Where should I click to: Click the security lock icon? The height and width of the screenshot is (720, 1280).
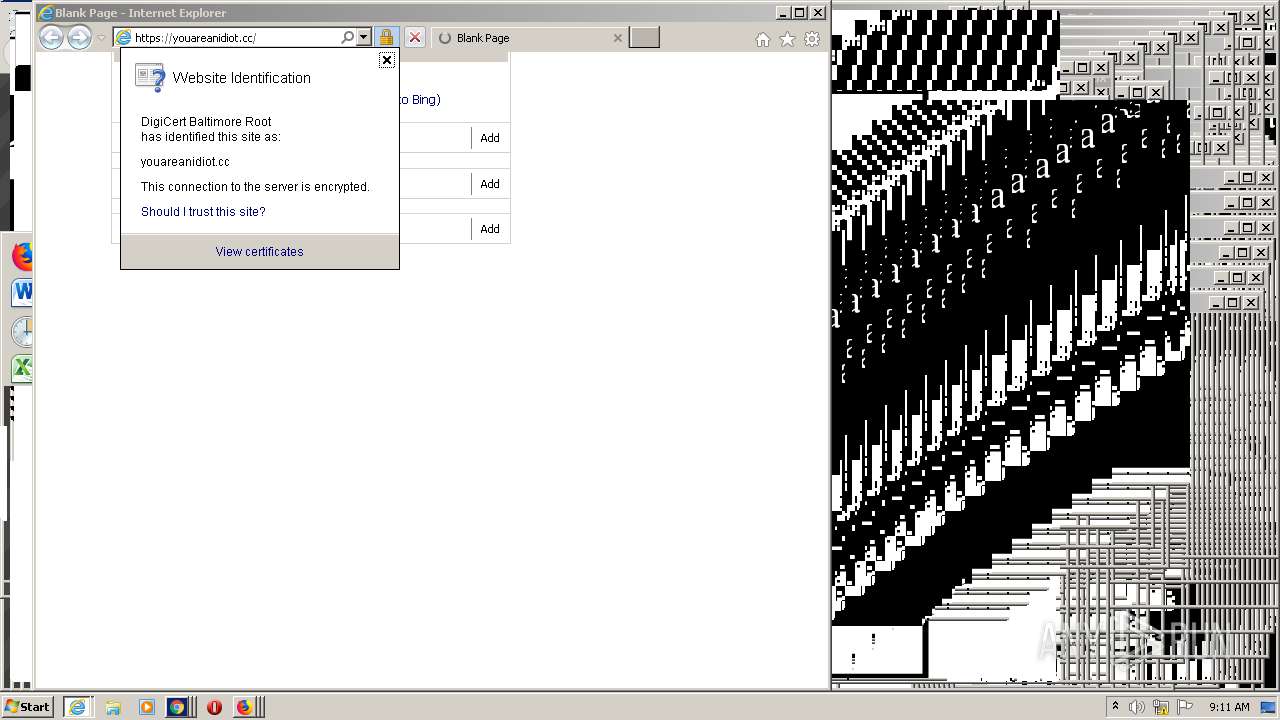click(x=386, y=38)
